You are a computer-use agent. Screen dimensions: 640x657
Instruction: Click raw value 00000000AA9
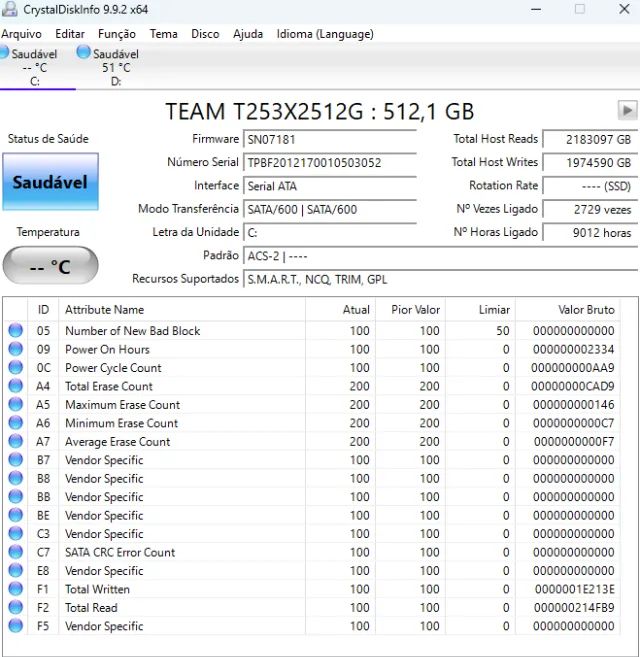coord(573,368)
